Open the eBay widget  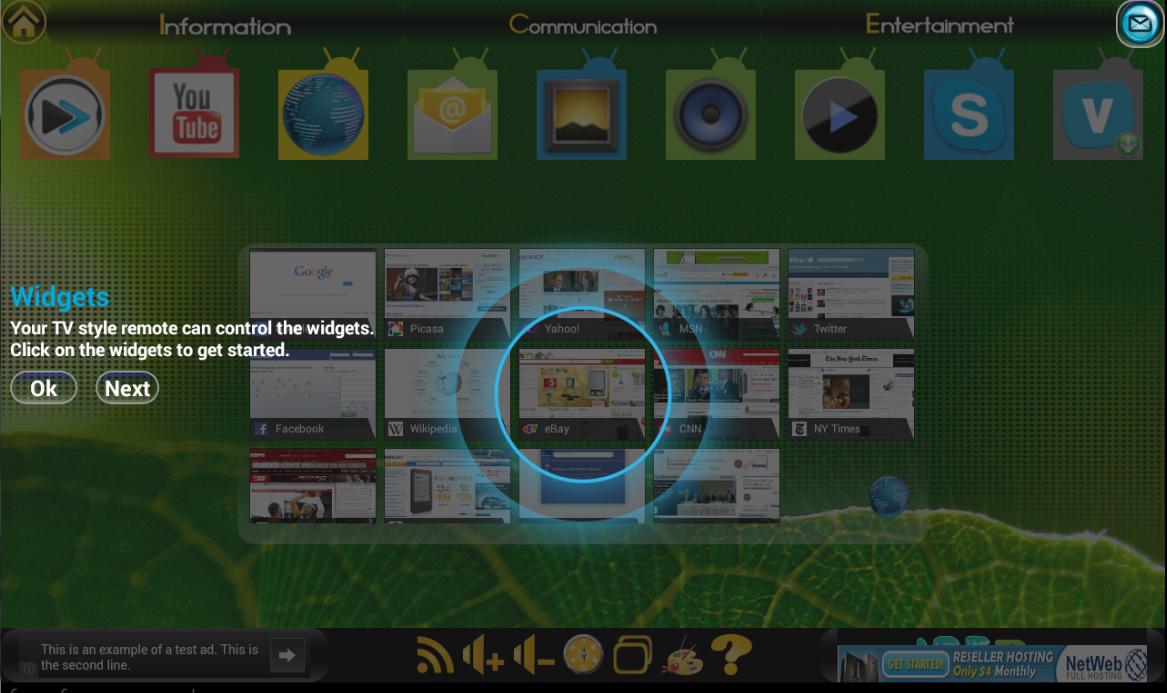point(582,395)
